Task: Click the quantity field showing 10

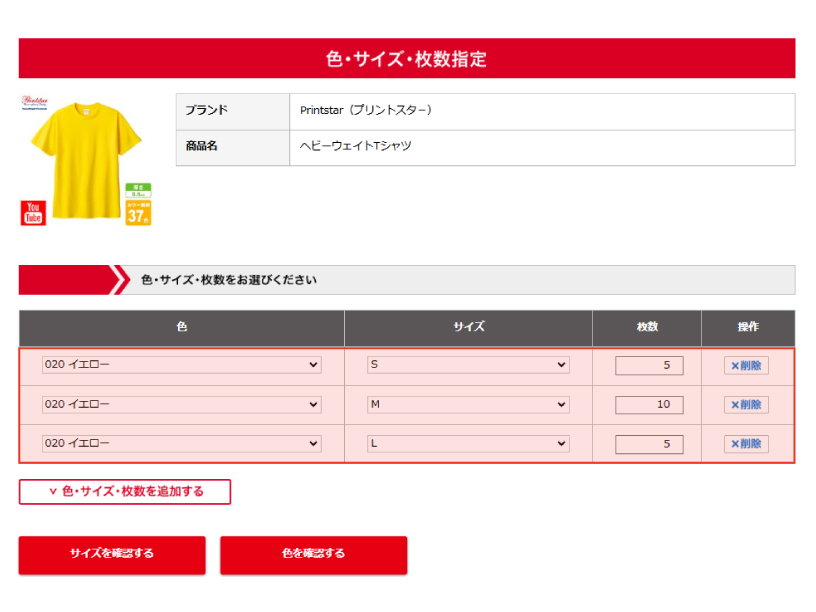Action: click(649, 405)
